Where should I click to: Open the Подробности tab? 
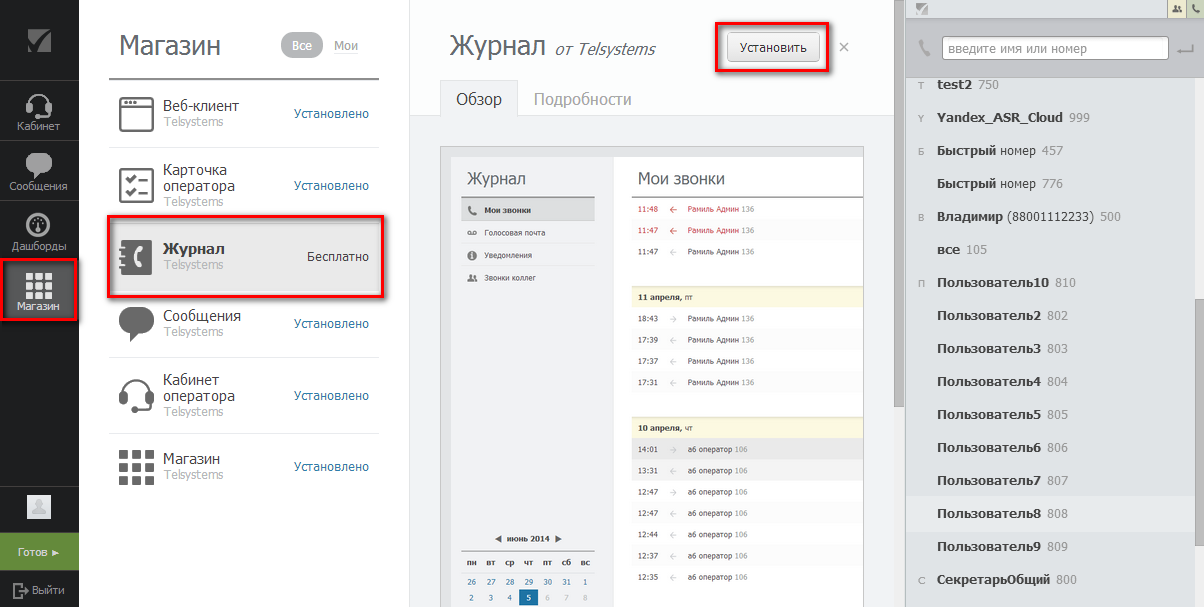pyautogui.click(x=582, y=99)
